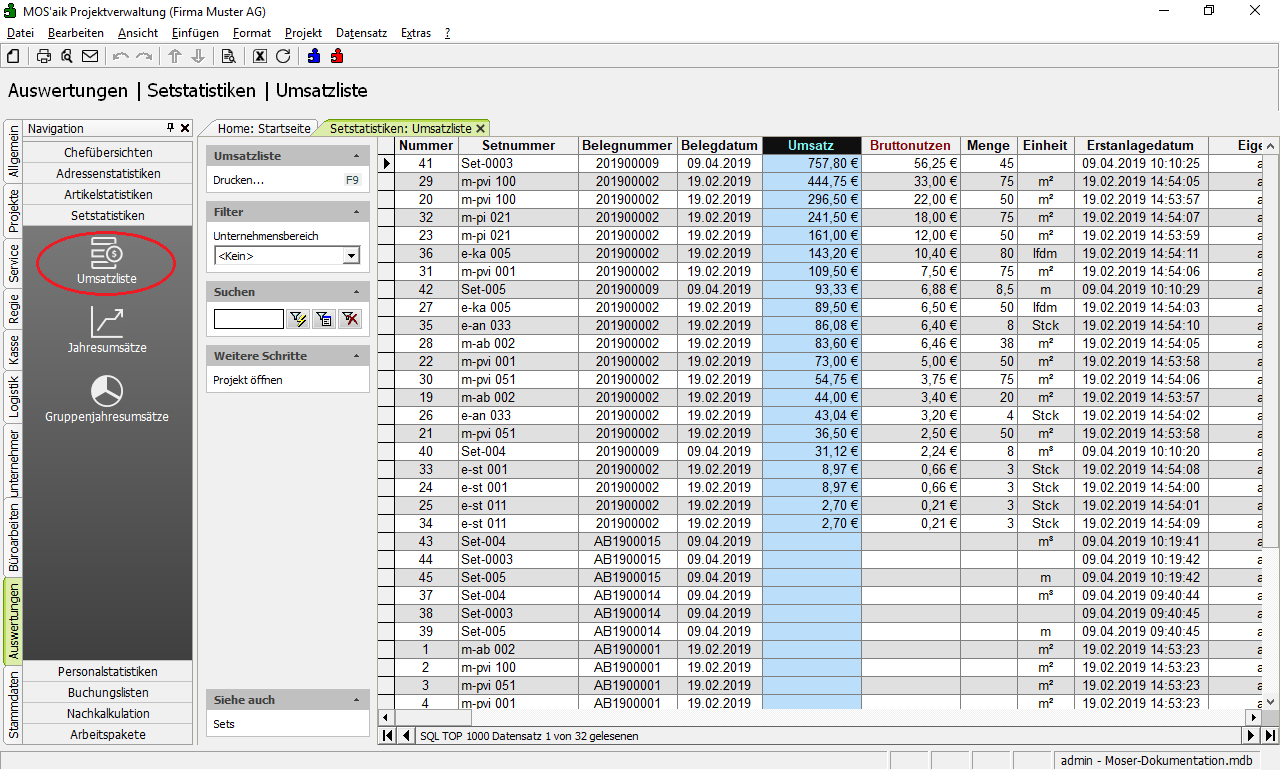
Task: Toggle the Navigation panel pin
Action: pos(171,128)
